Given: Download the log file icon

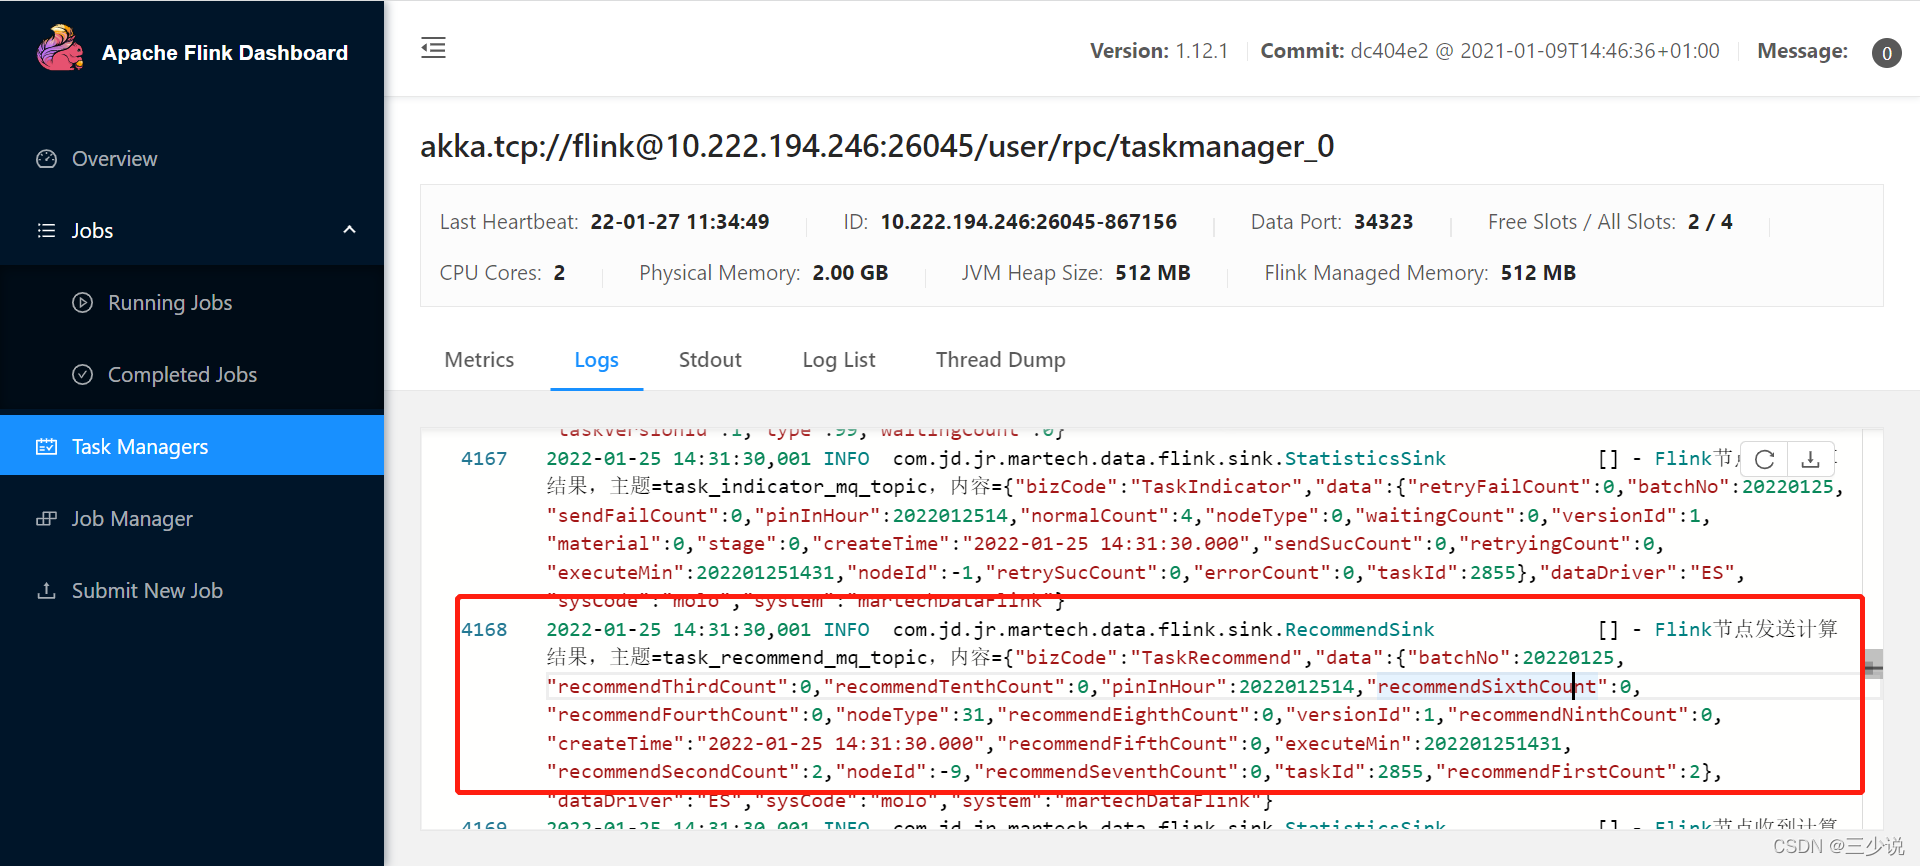Looking at the screenshot, I should coord(1810,459).
